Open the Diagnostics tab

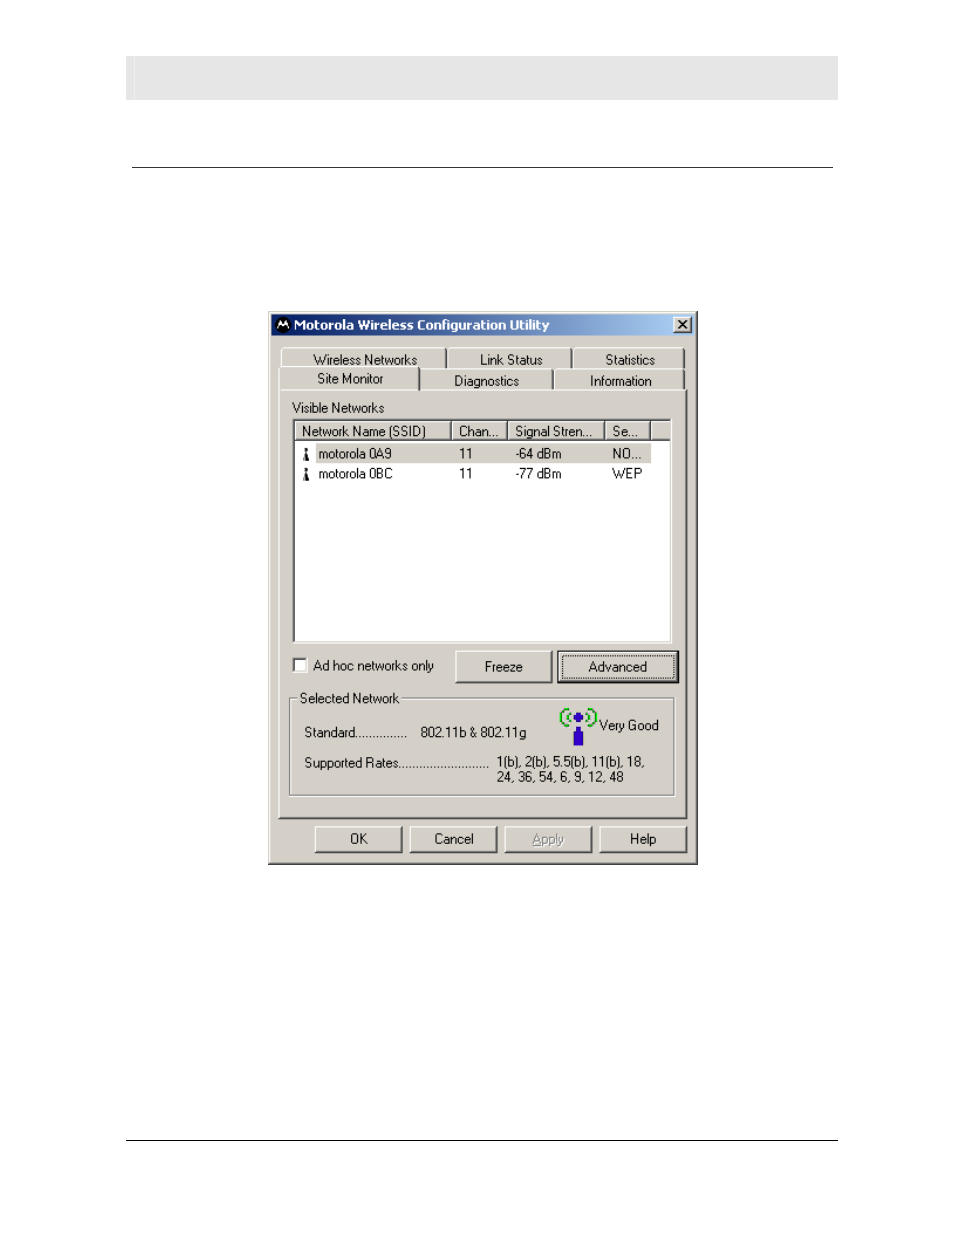[487, 381]
